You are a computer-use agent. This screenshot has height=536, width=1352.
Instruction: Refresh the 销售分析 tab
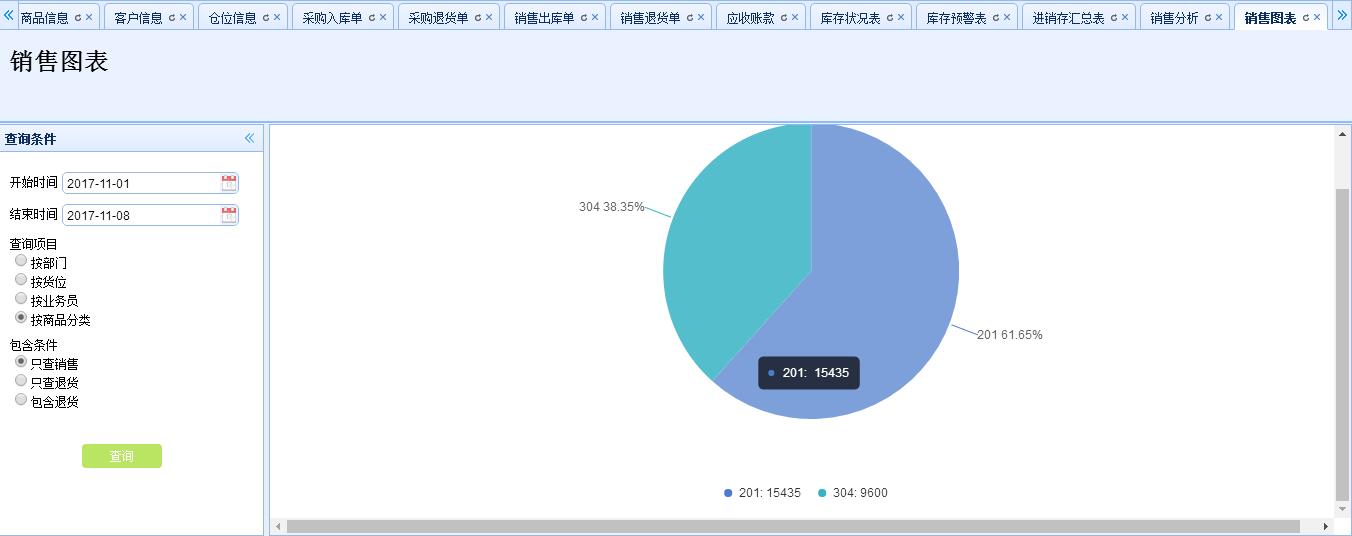(x=1207, y=17)
